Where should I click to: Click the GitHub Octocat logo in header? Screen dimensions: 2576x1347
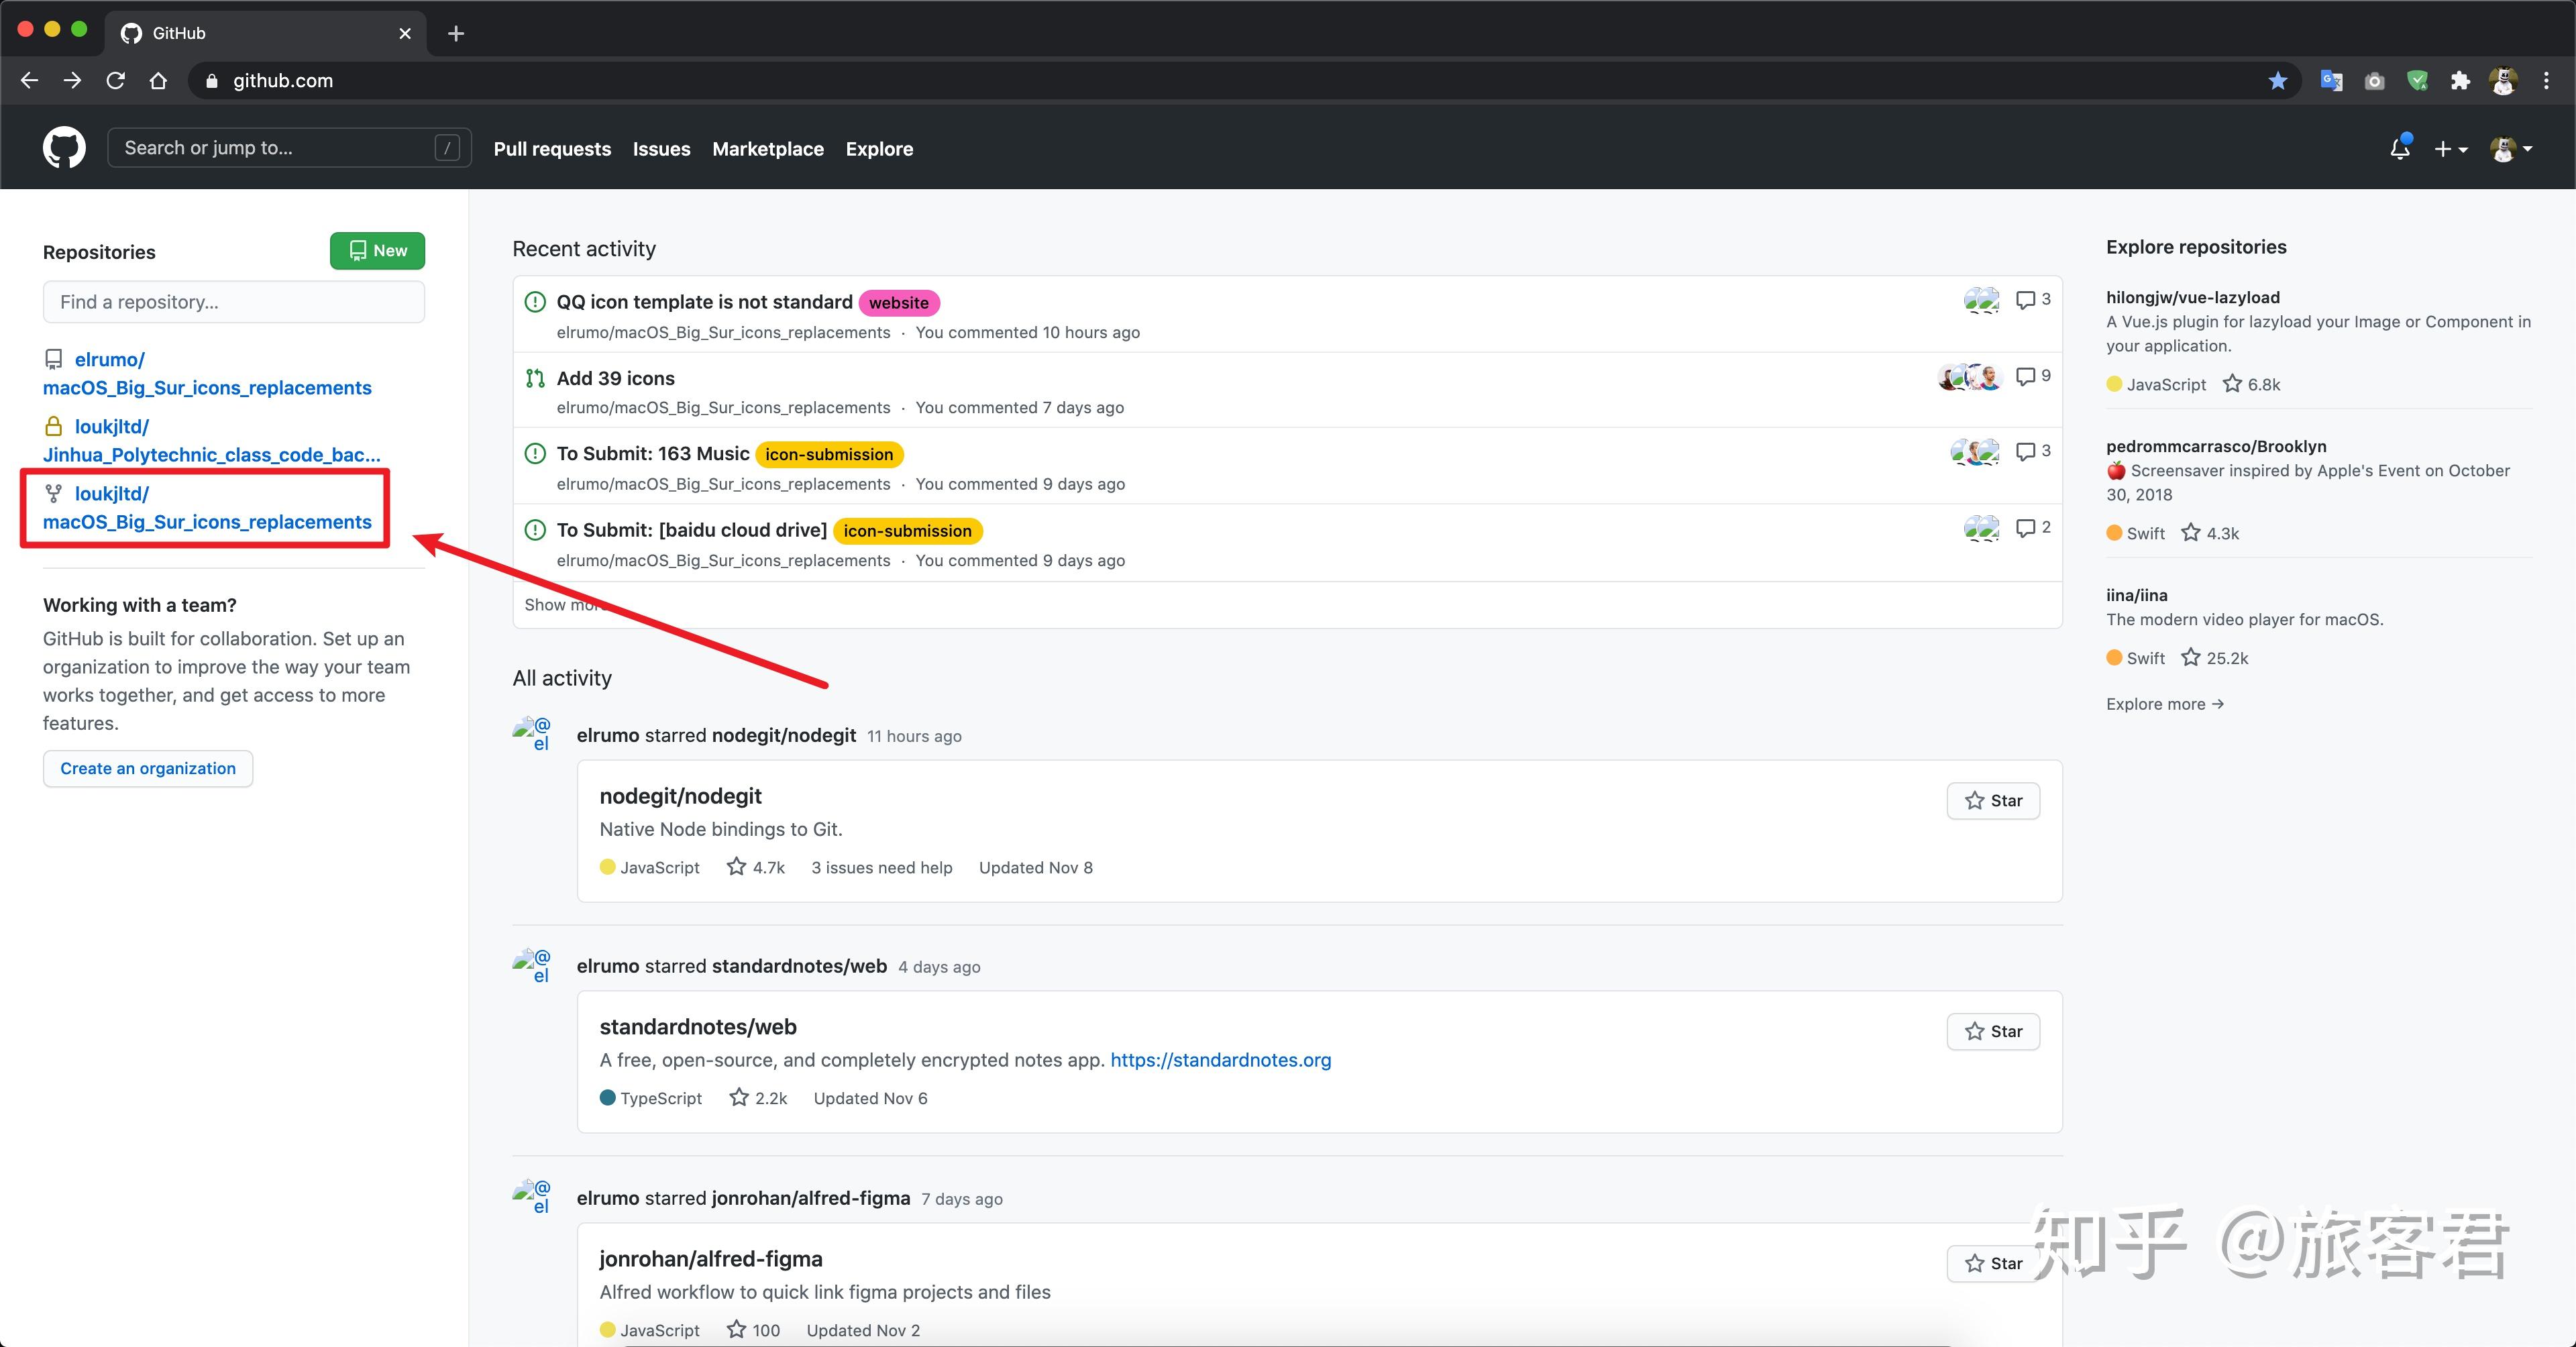point(64,148)
